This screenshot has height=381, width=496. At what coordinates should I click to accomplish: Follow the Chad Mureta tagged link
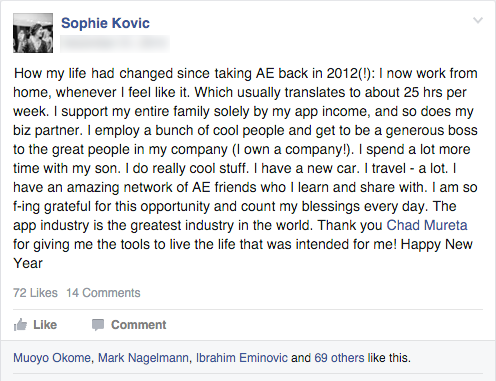[427, 225]
